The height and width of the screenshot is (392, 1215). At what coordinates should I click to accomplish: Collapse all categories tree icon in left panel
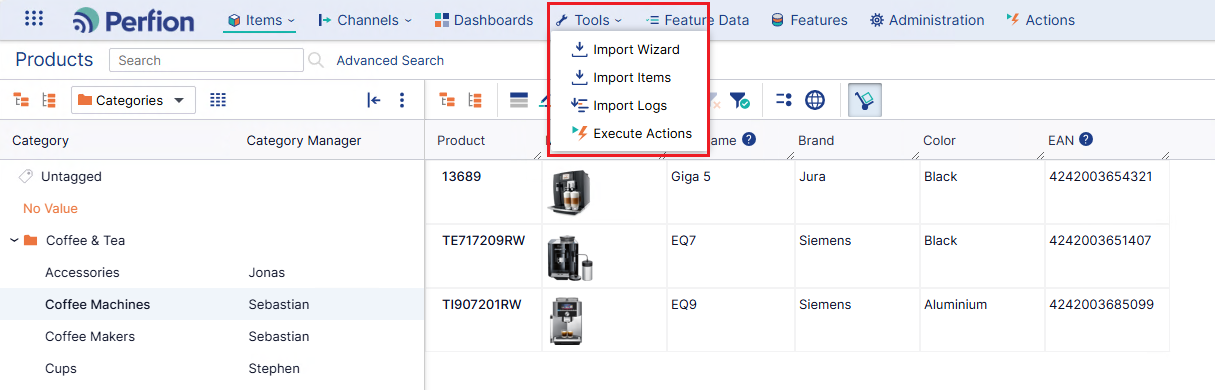(48, 100)
